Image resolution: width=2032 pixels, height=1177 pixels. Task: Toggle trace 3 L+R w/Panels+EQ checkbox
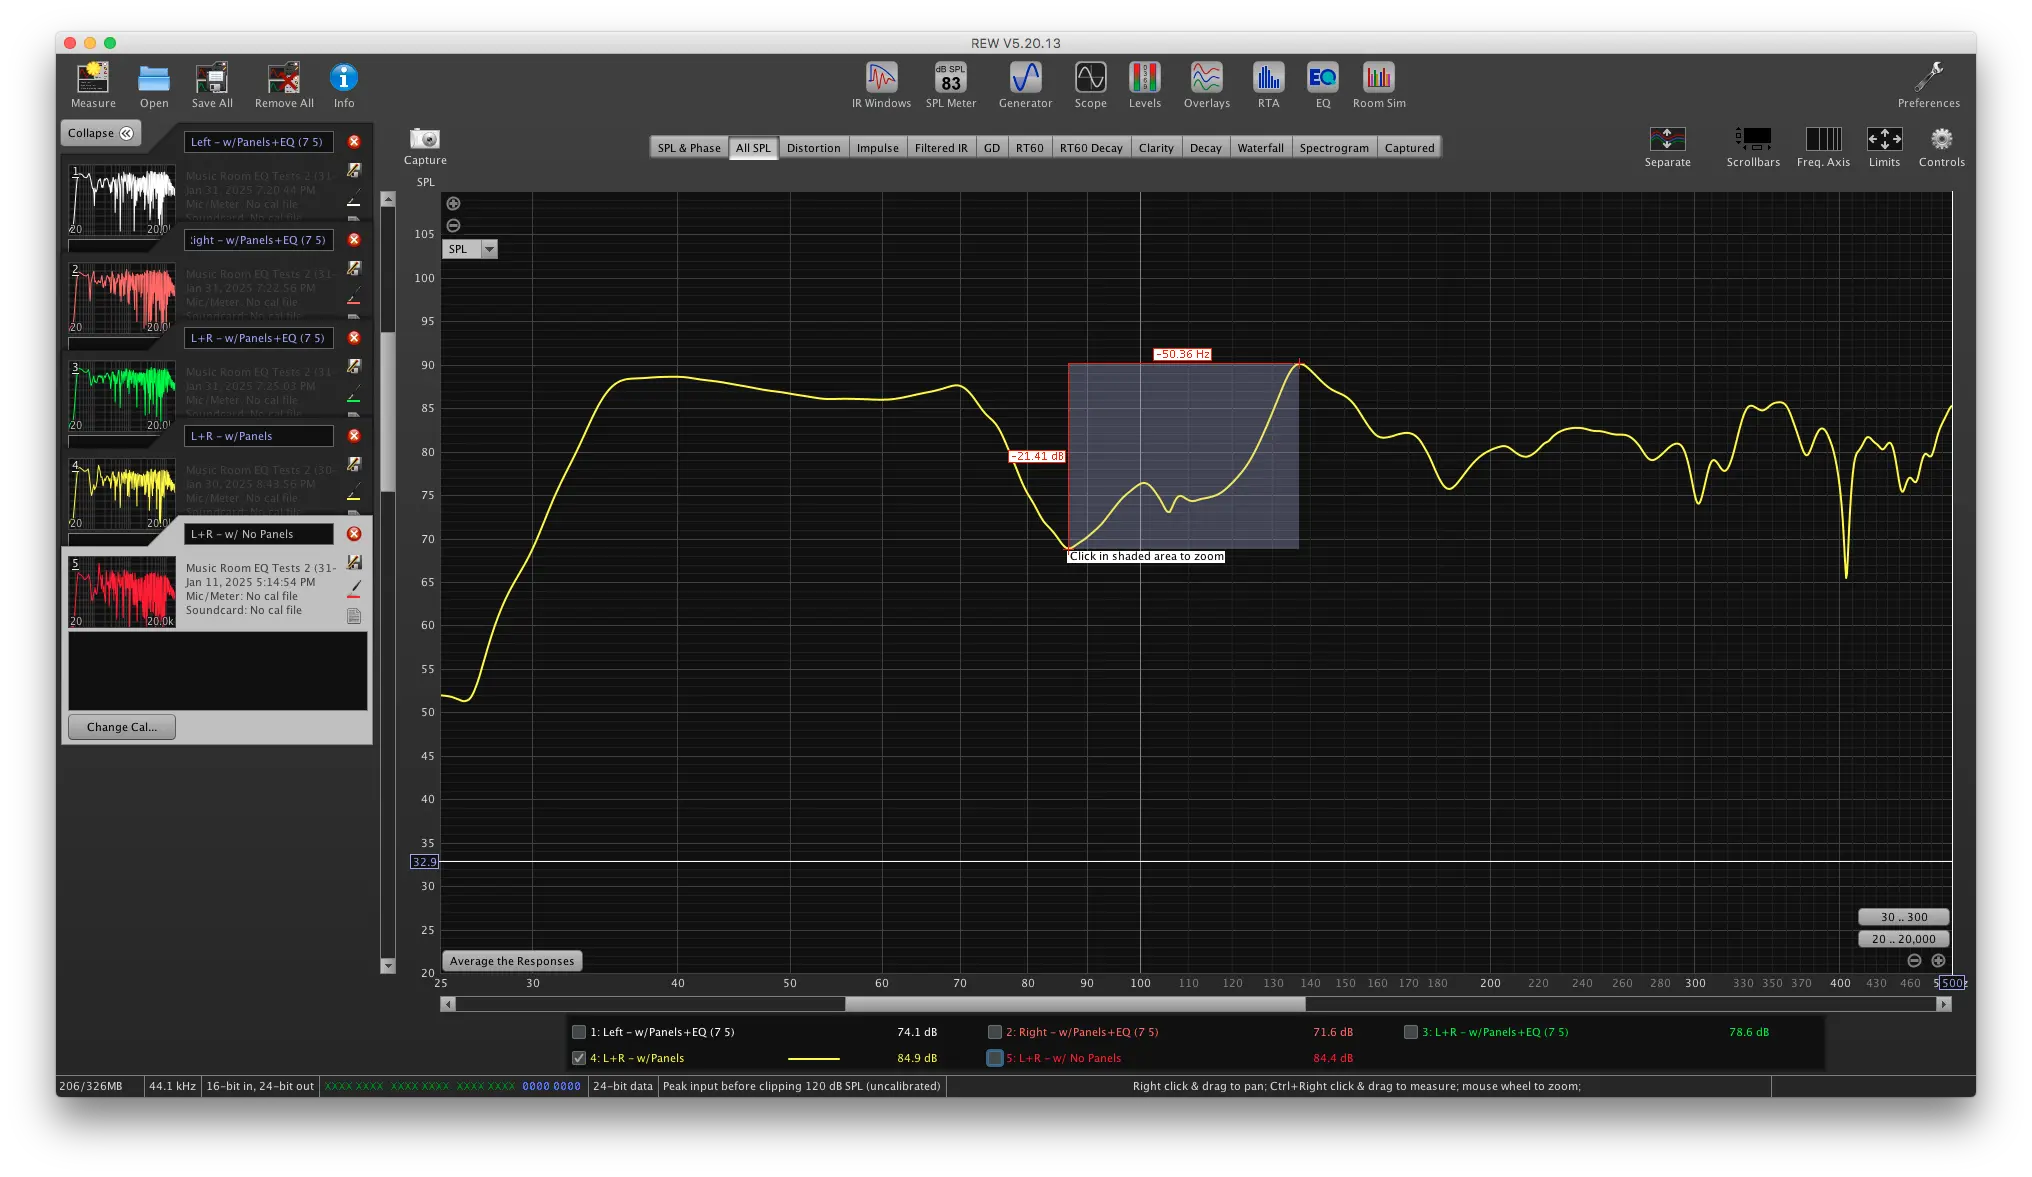click(x=1411, y=1032)
